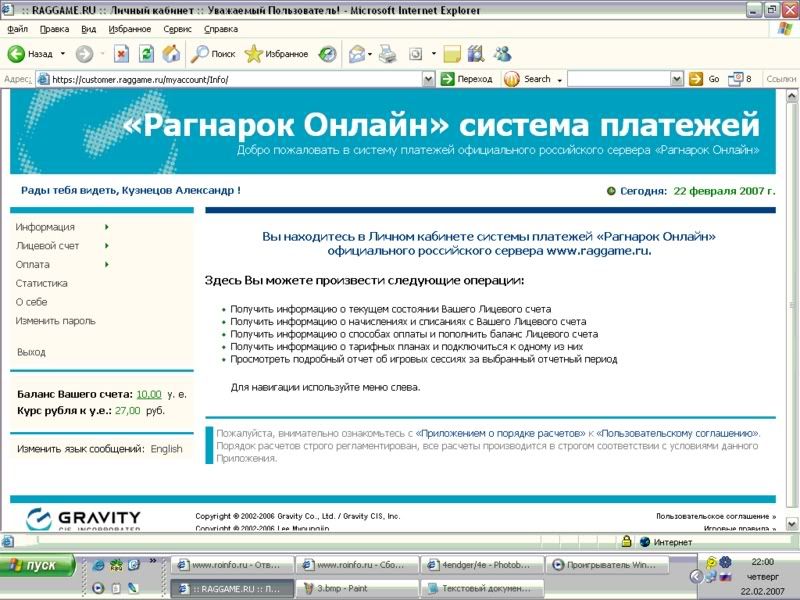Click the page scrollbar down arrow
Screen dimensions: 800x600
pos(791,524)
